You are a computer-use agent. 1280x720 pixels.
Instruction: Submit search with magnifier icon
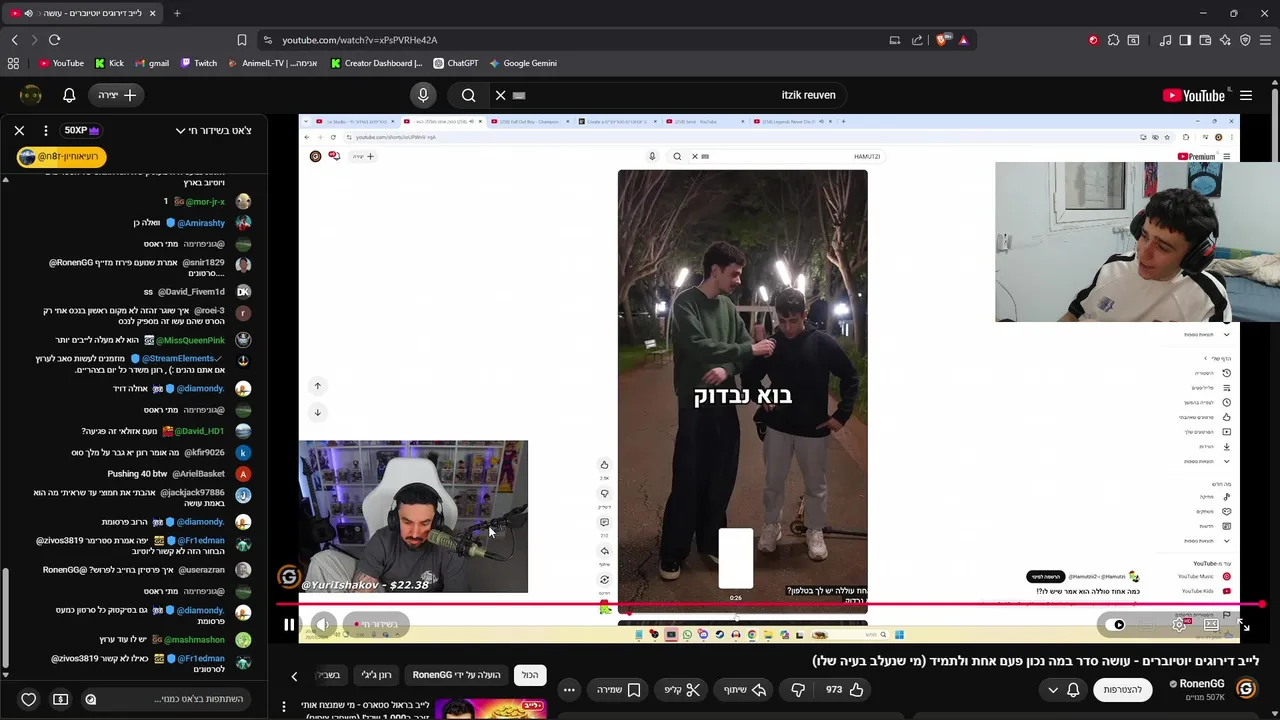tap(468, 95)
